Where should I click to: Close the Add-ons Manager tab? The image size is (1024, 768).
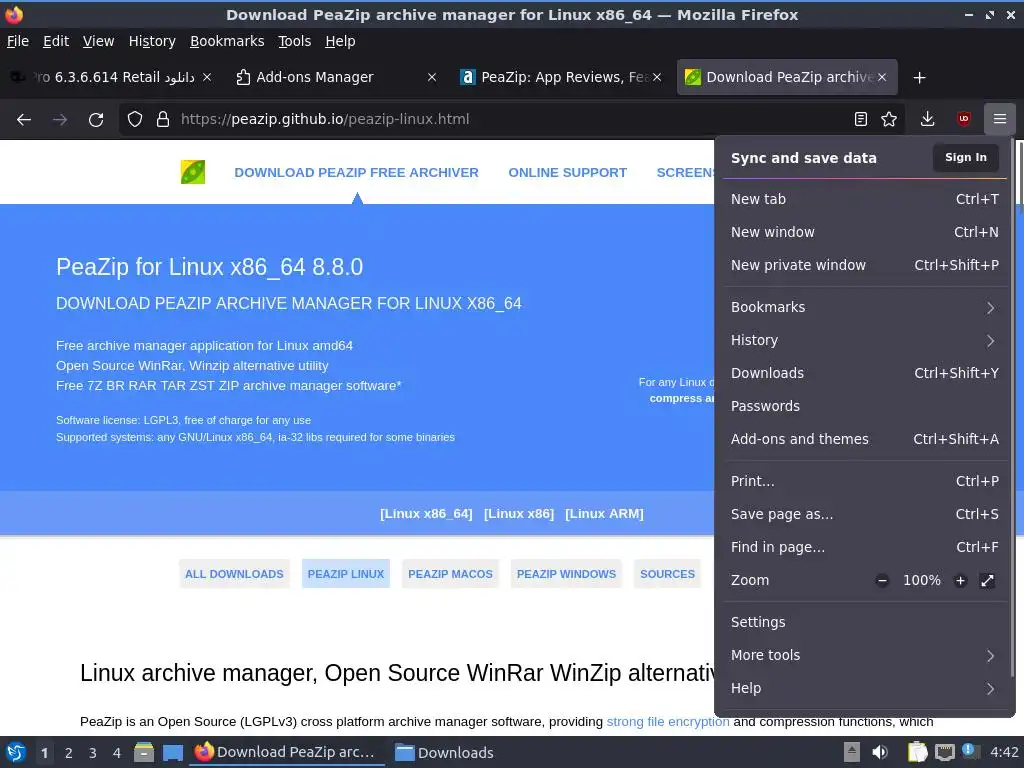pos(432,77)
